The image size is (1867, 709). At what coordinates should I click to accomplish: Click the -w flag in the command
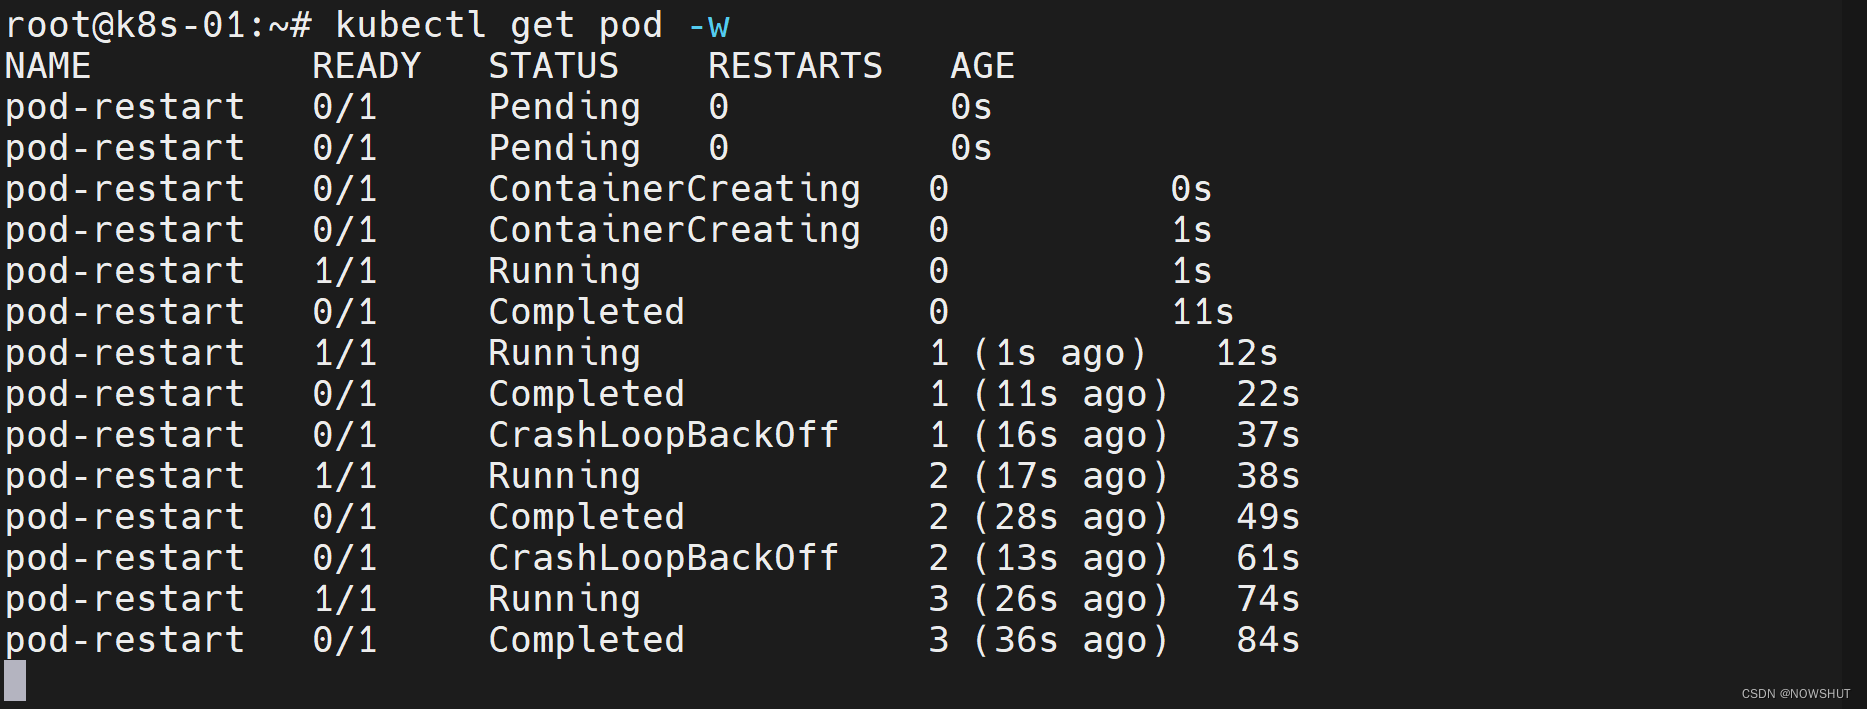pyautogui.click(x=708, y=24)
